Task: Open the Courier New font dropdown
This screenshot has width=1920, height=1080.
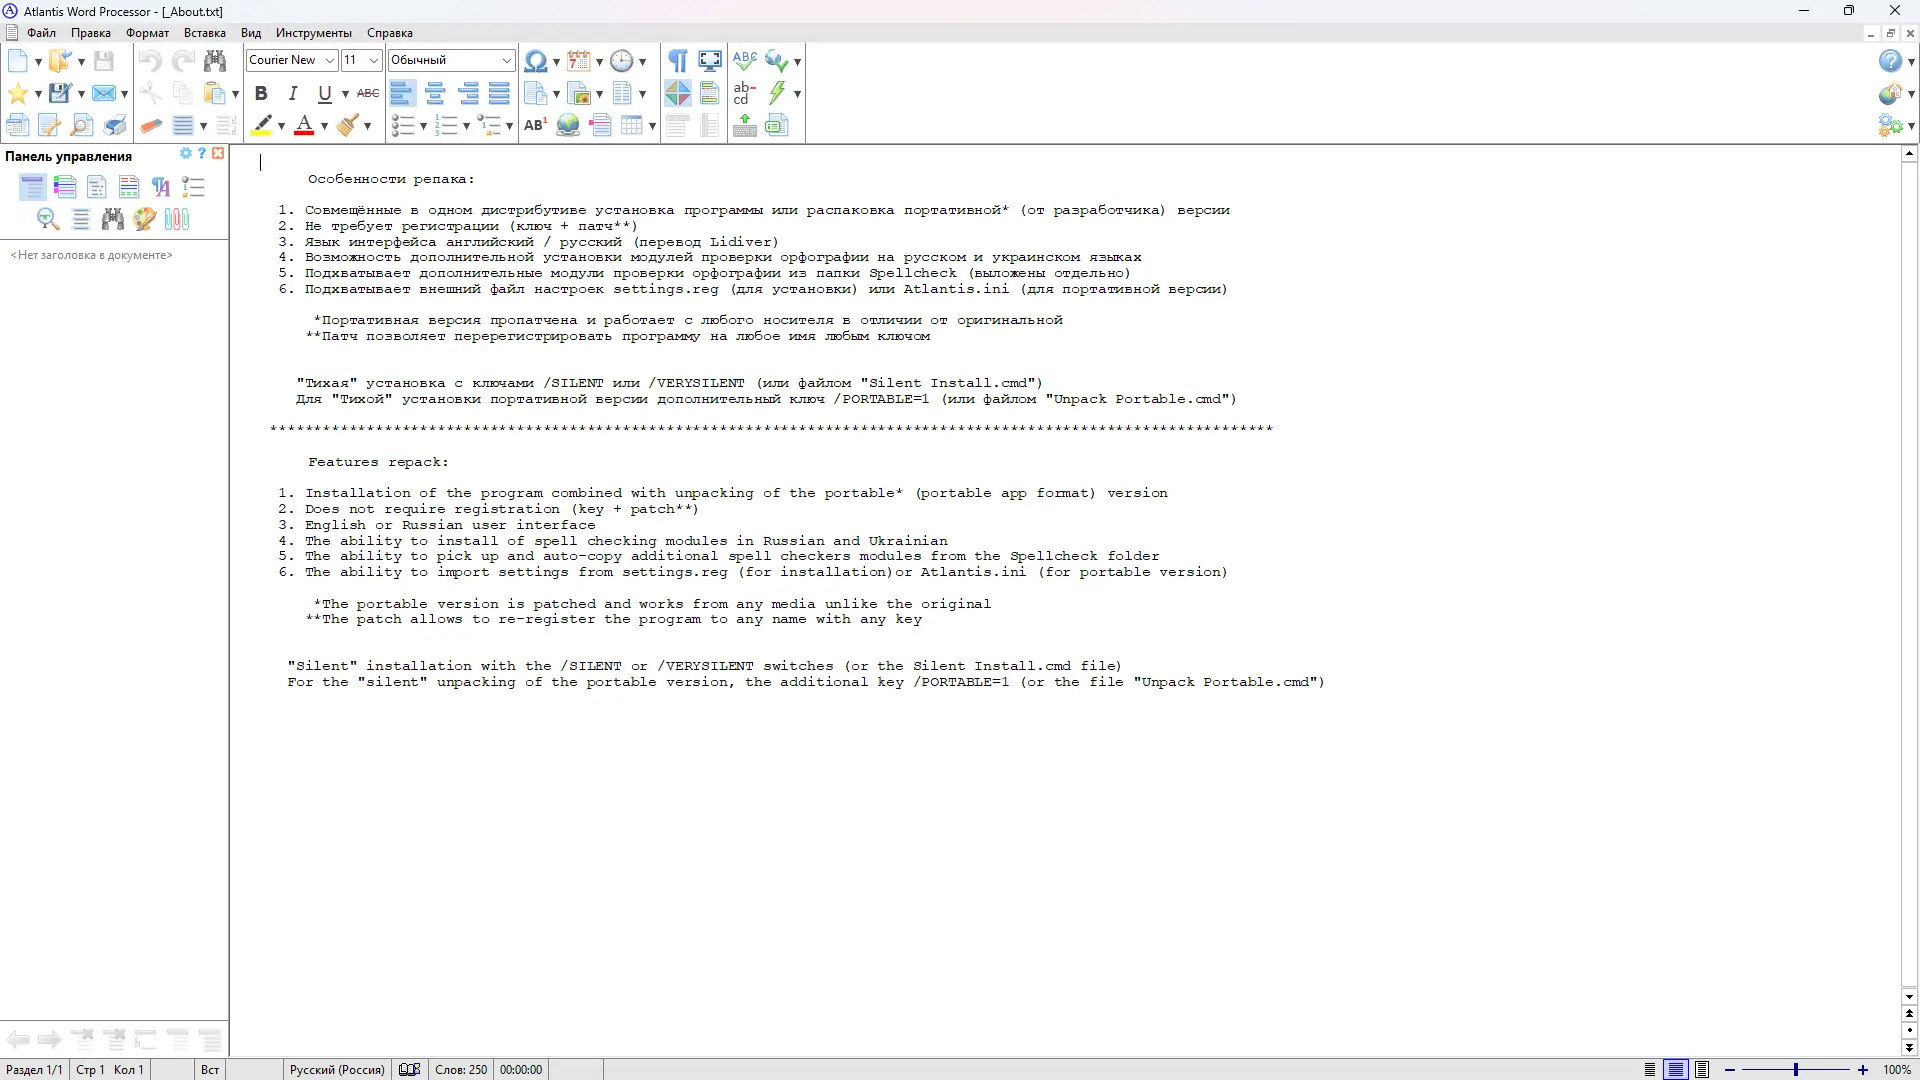Action: coord(330,61)
